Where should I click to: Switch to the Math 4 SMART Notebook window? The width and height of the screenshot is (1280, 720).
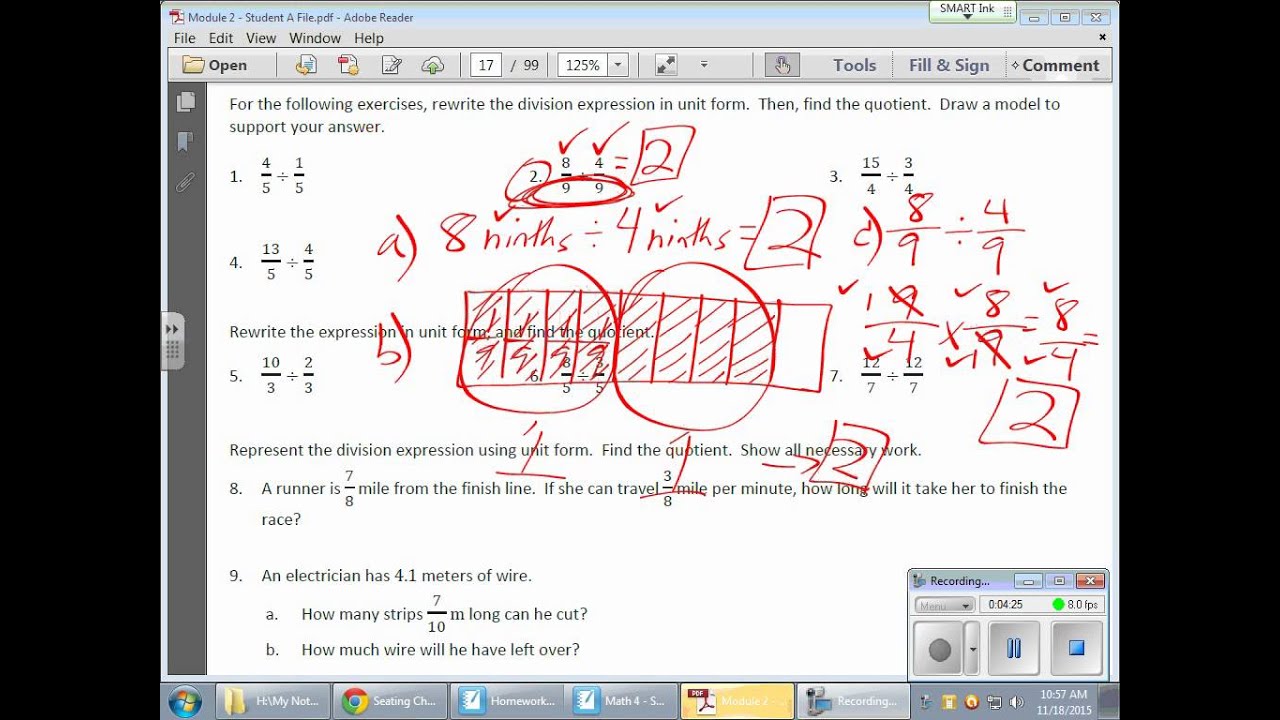click(x=622, y=701)
